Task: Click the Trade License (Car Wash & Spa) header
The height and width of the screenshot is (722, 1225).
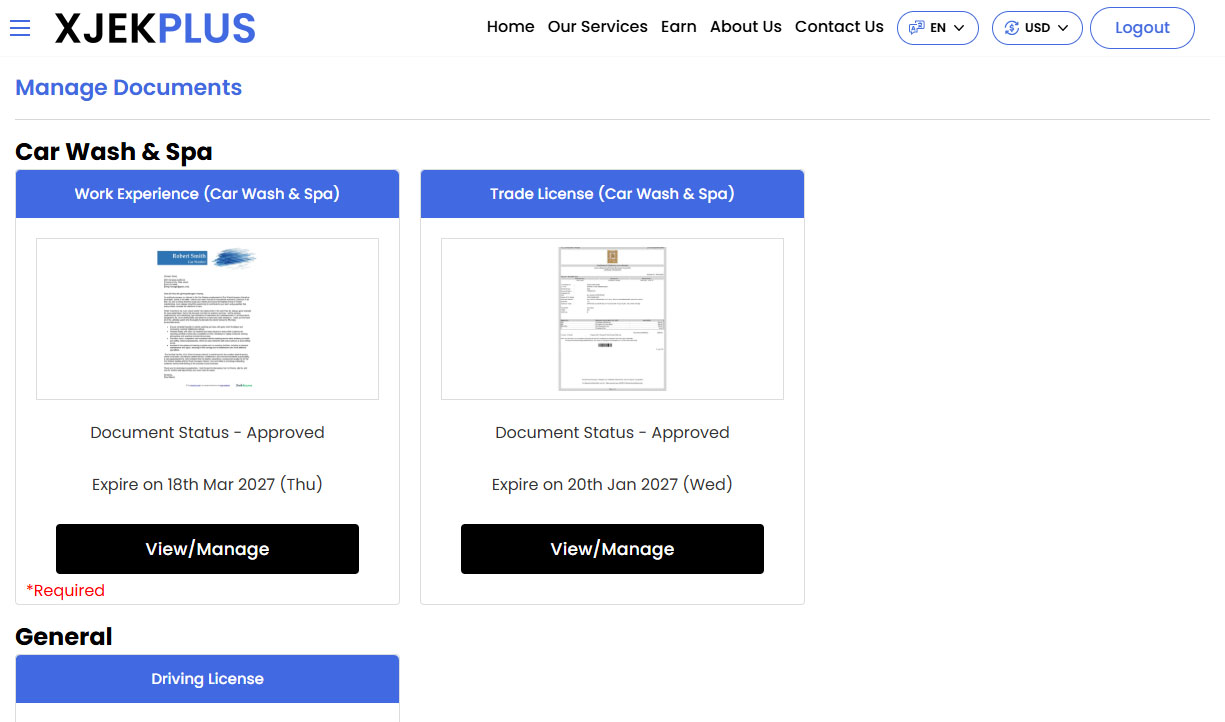Action: [x=612, y=193]
